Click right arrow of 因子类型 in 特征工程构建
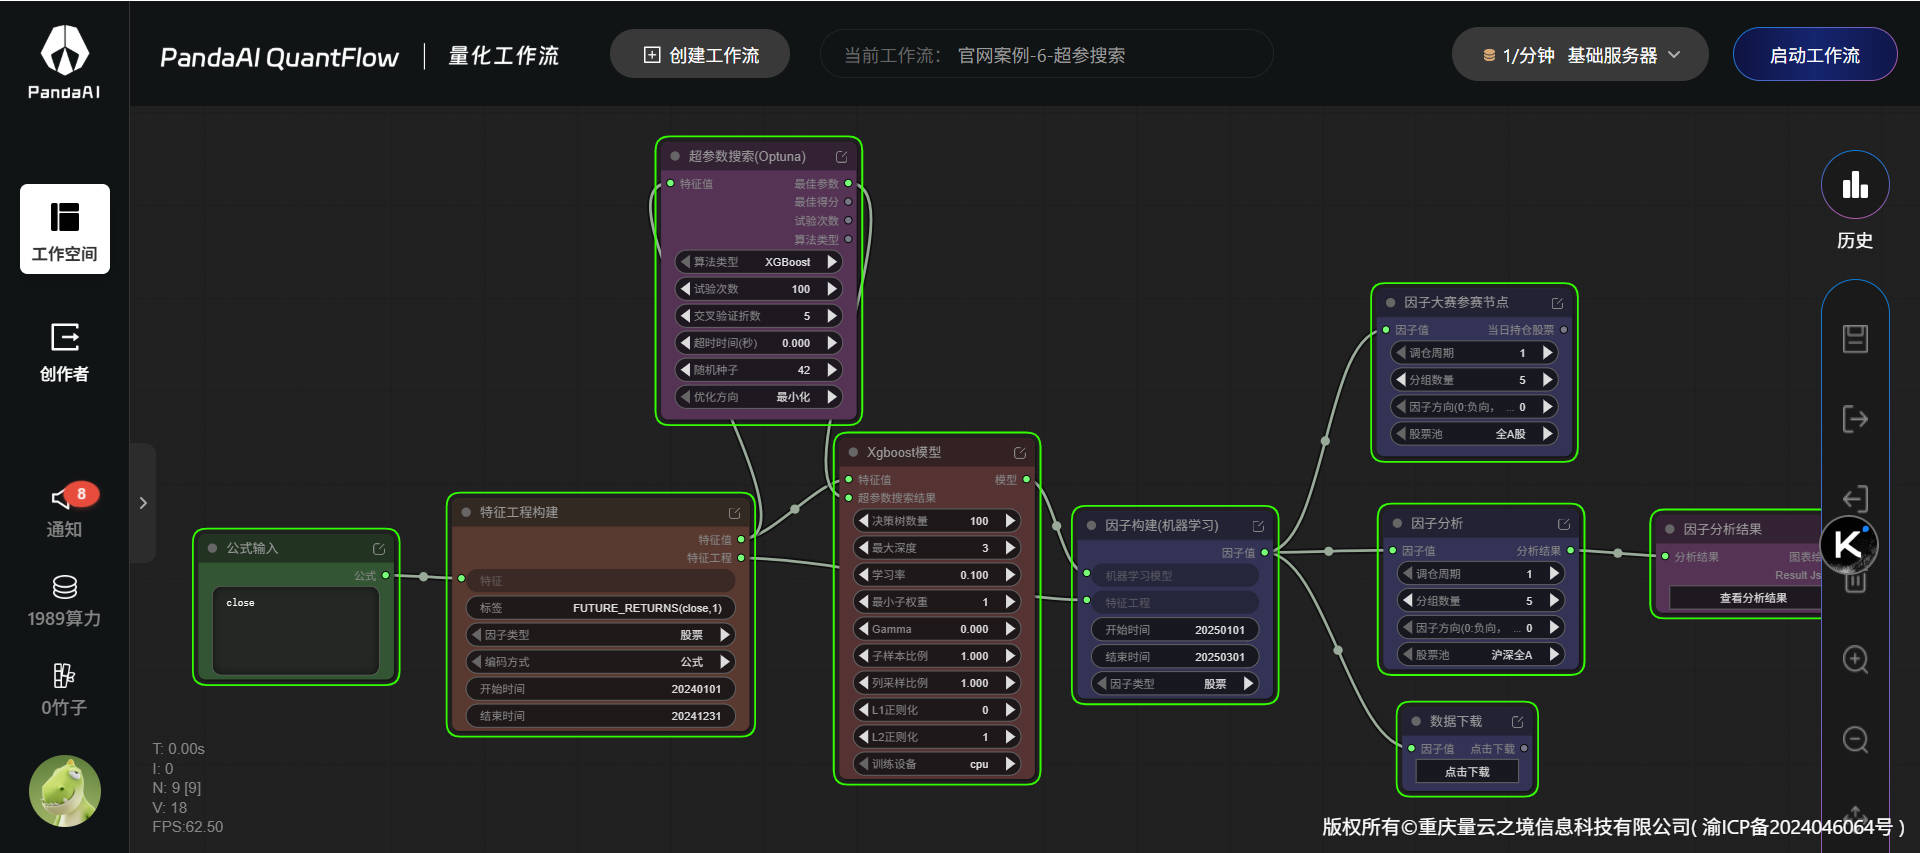1920x853 pixels. [725, 635]
